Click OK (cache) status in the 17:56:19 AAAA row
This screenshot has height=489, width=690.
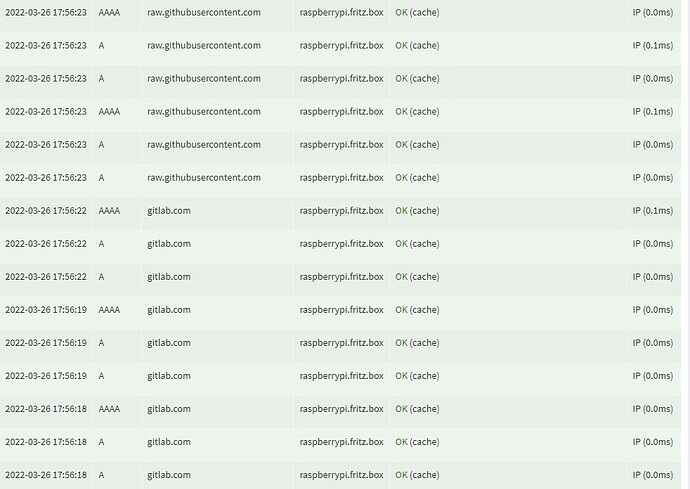coord(417,309)
